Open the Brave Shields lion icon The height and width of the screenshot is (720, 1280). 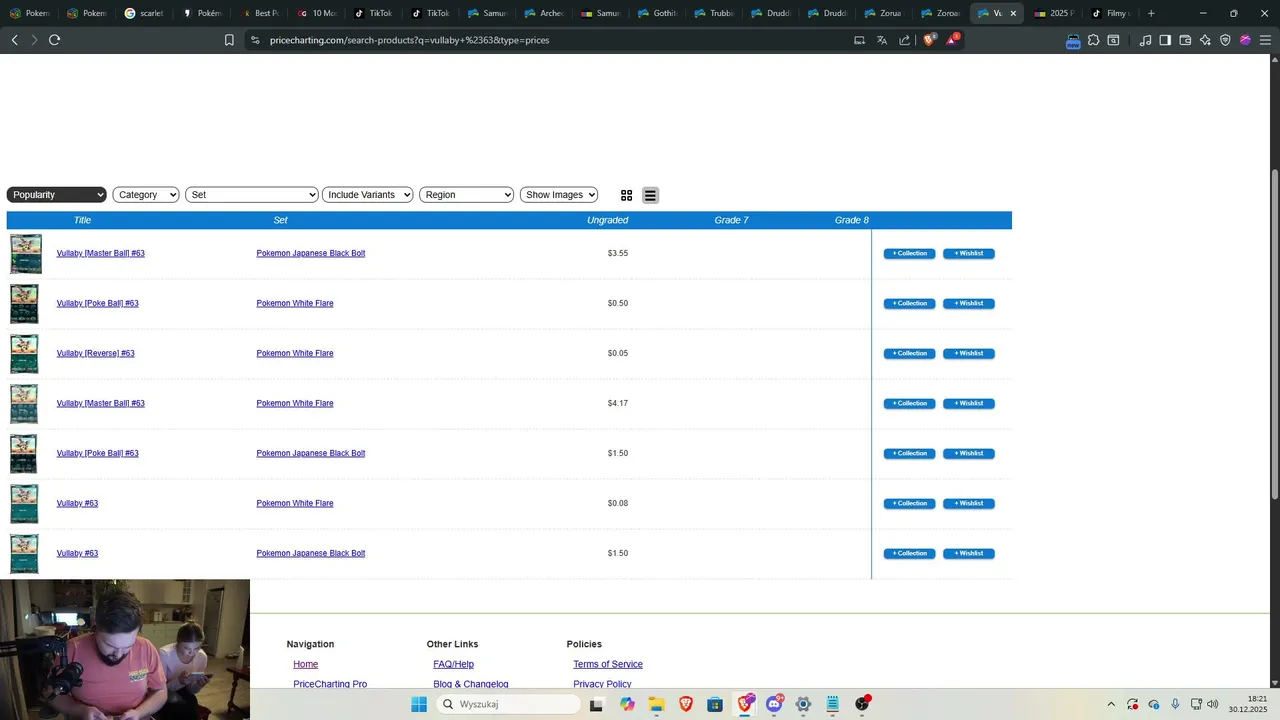click(929, 39)
